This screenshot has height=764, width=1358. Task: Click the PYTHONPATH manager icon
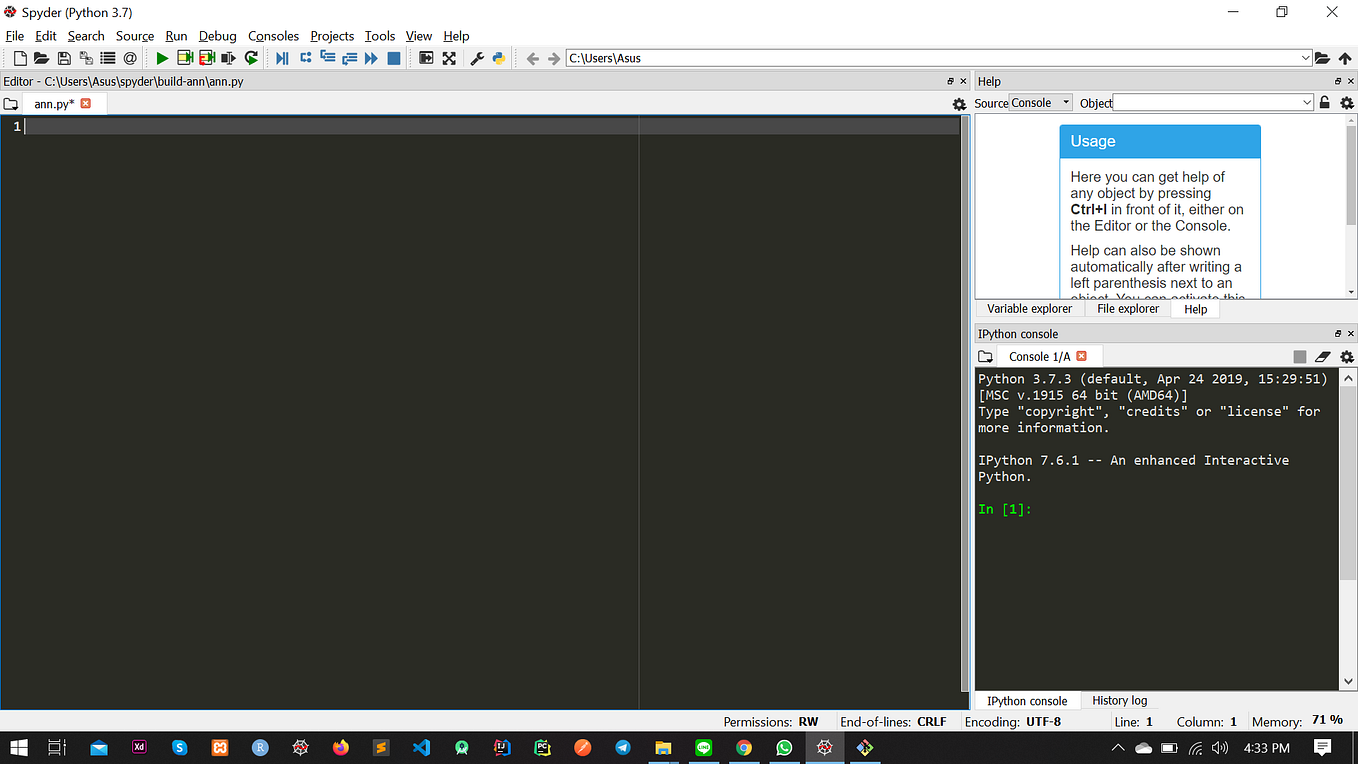[x=499, y=57]
